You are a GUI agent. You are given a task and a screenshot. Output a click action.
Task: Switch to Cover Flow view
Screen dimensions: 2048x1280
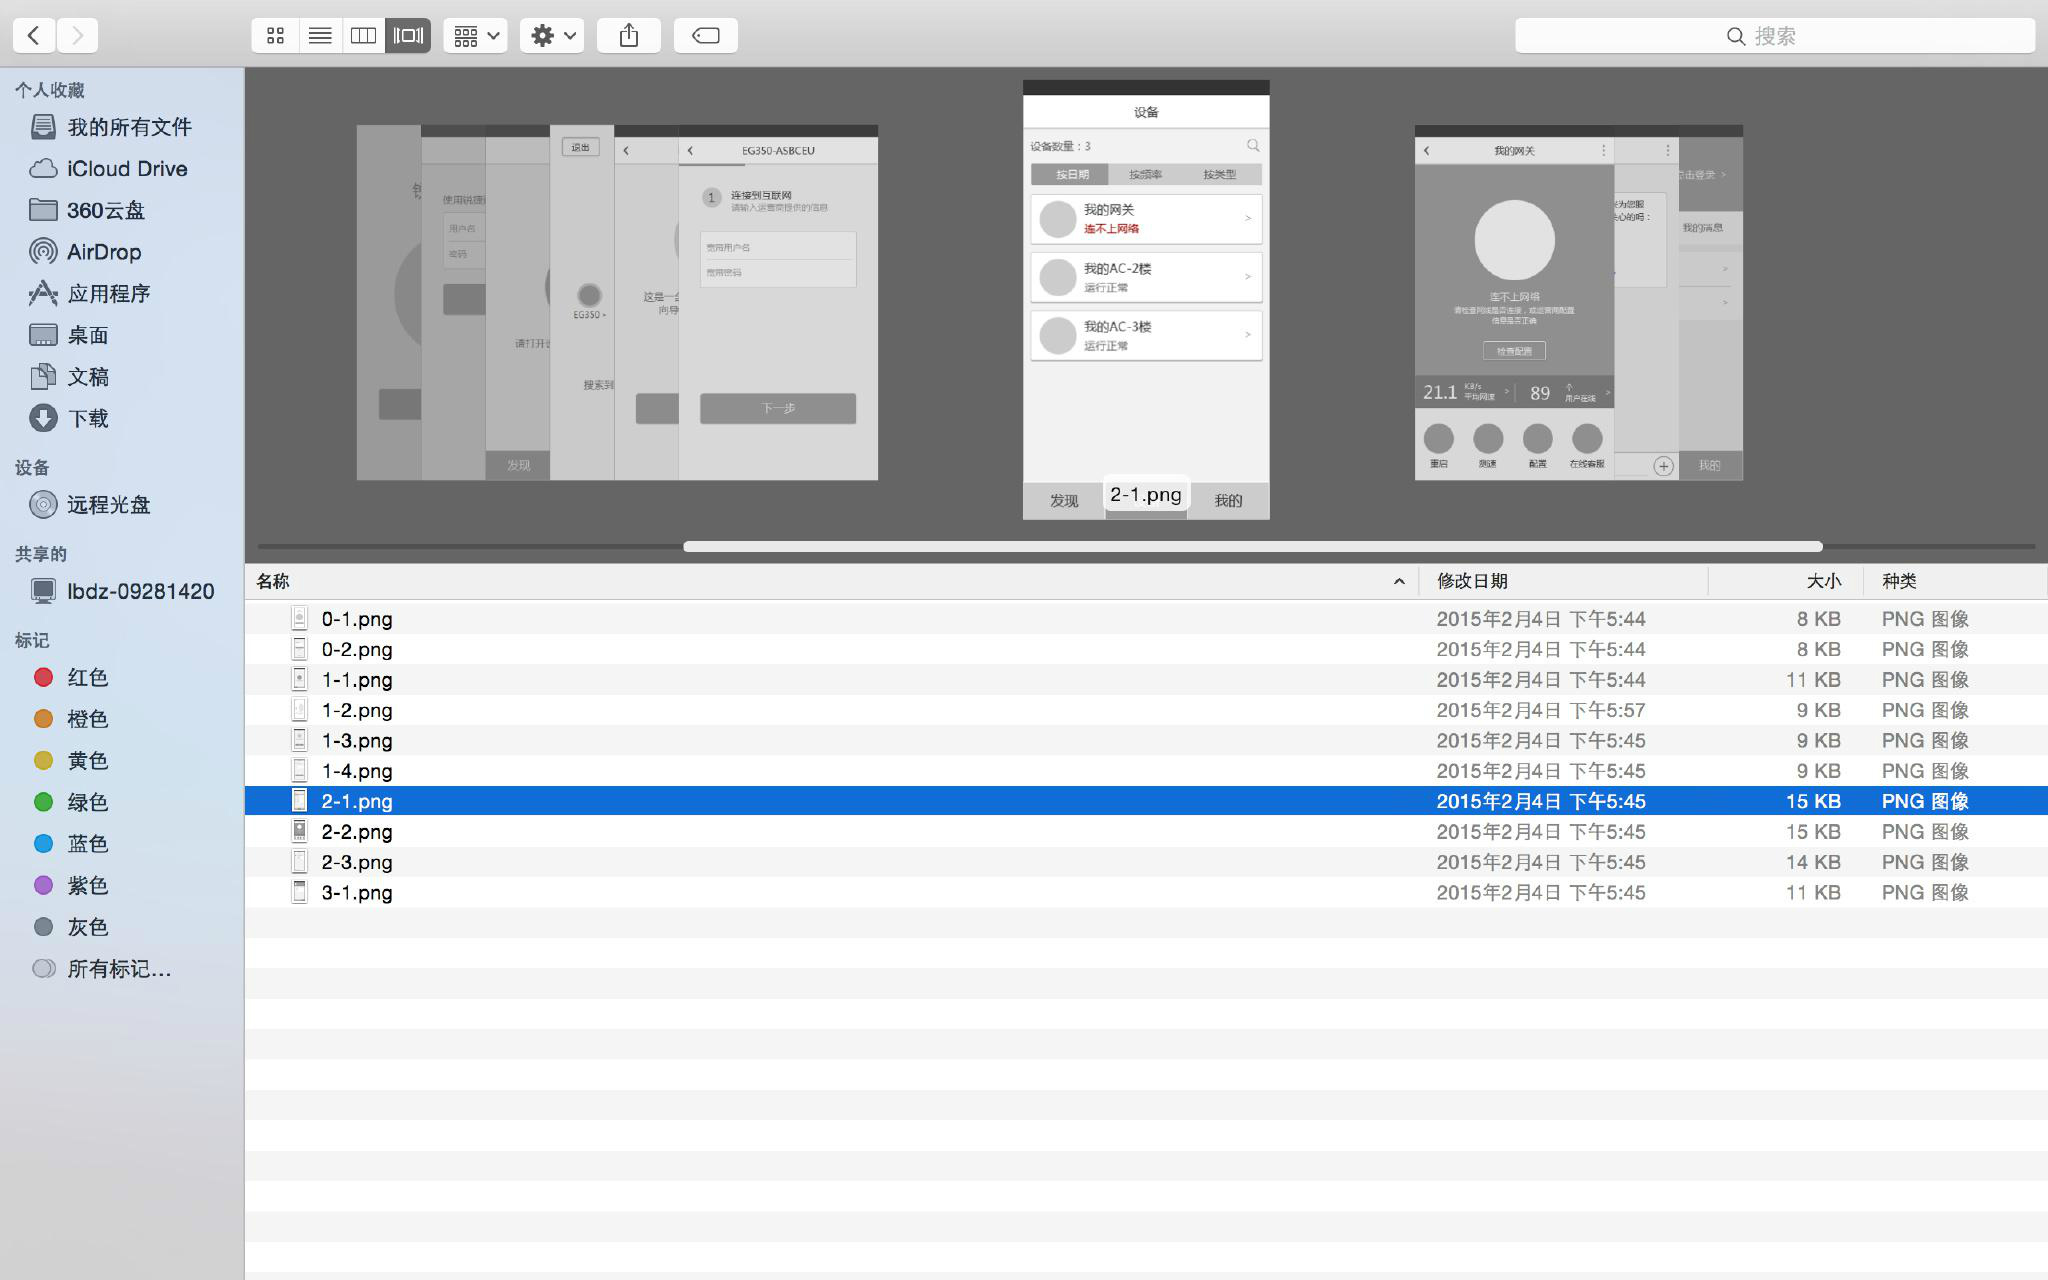click(x=408, y=36)
